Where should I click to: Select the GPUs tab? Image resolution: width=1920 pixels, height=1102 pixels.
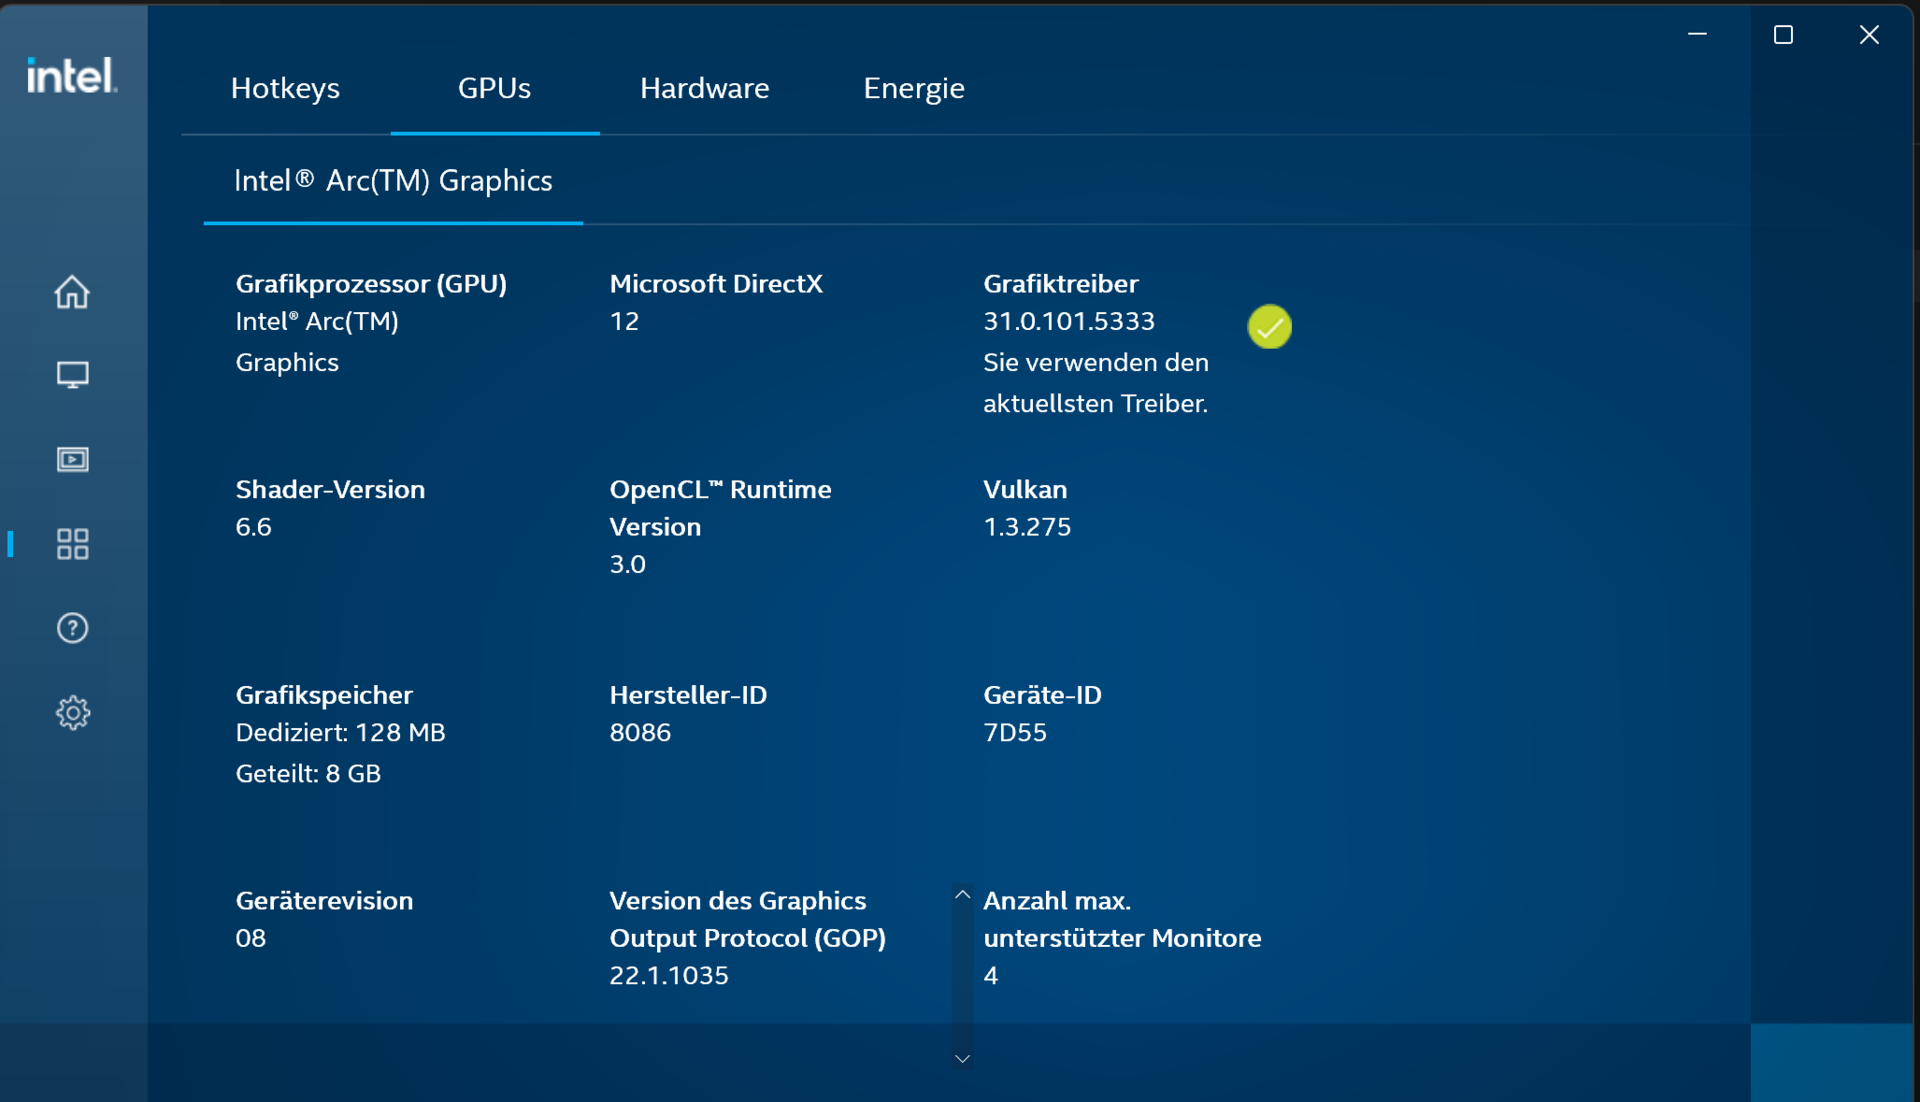[494, 88]
